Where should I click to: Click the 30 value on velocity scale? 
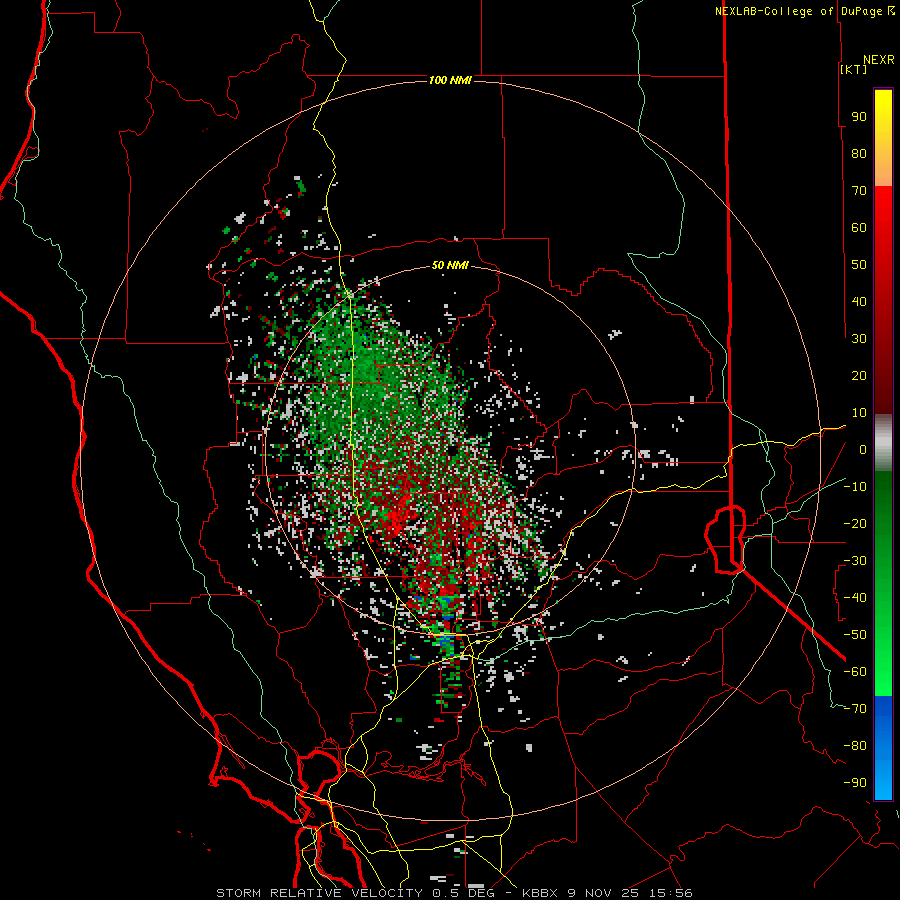coord(859,339)
